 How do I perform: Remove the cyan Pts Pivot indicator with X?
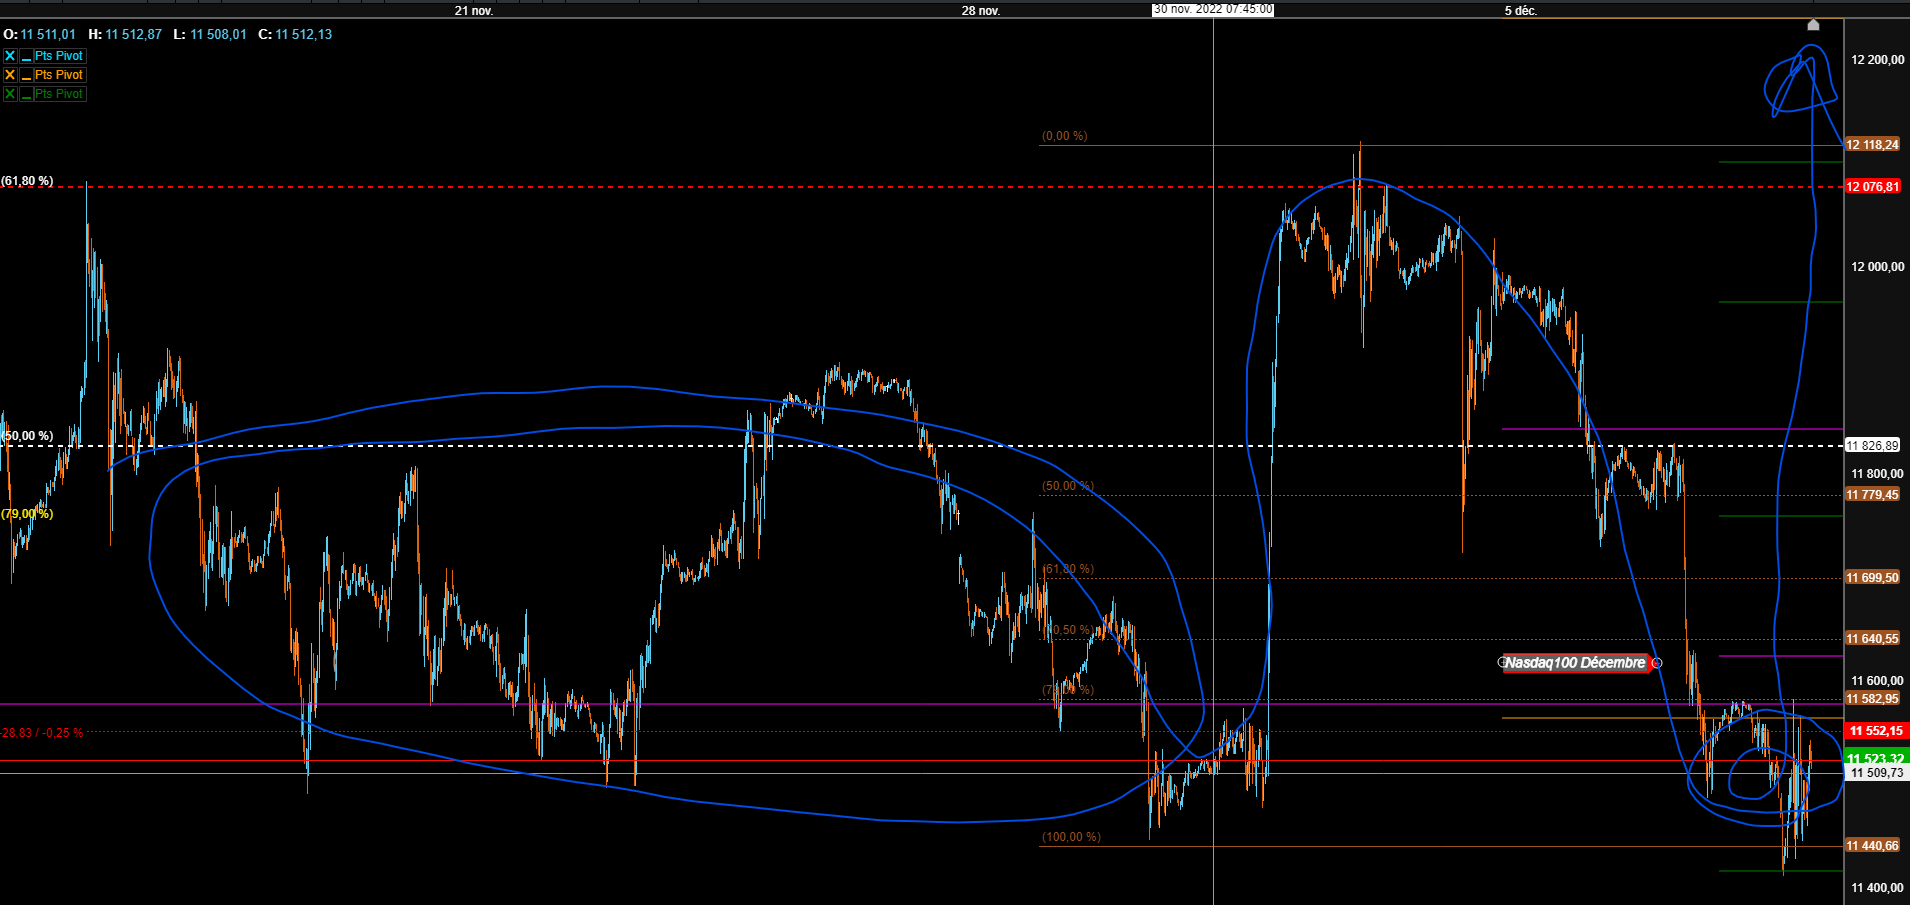pyautogui.click(x=10, y=56)
